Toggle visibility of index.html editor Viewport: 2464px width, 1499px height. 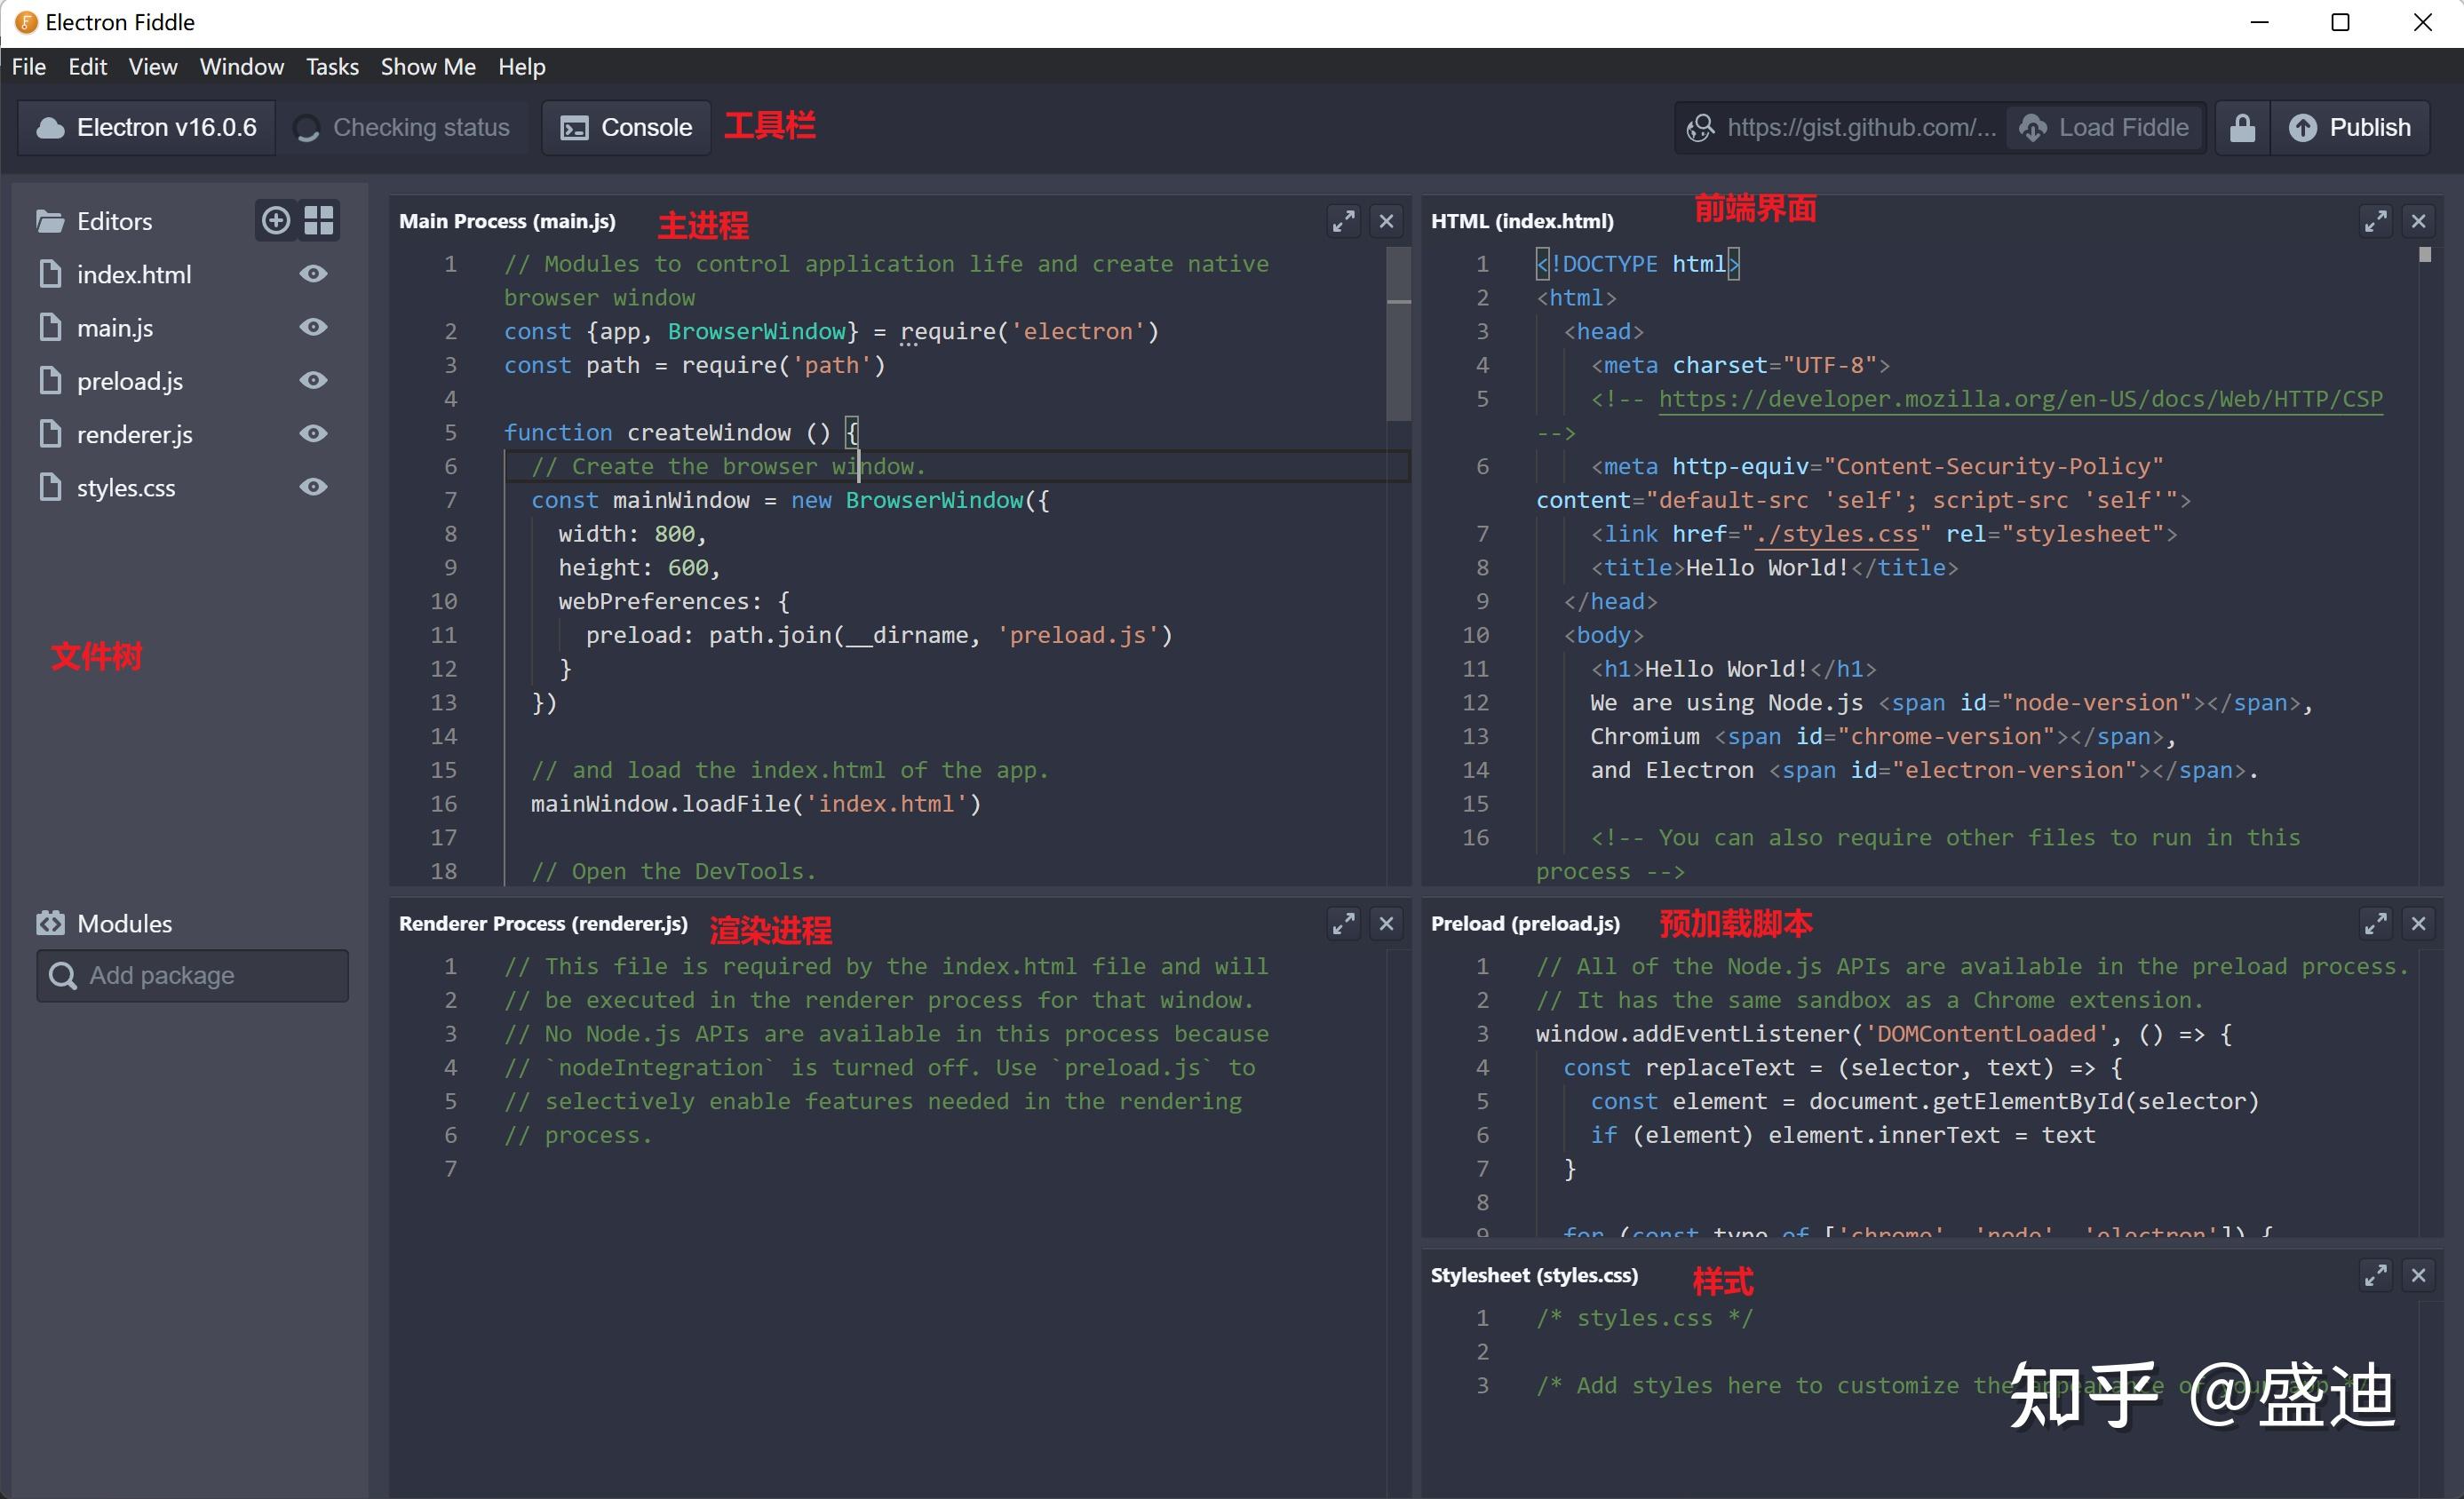click(x=313, y=274)
